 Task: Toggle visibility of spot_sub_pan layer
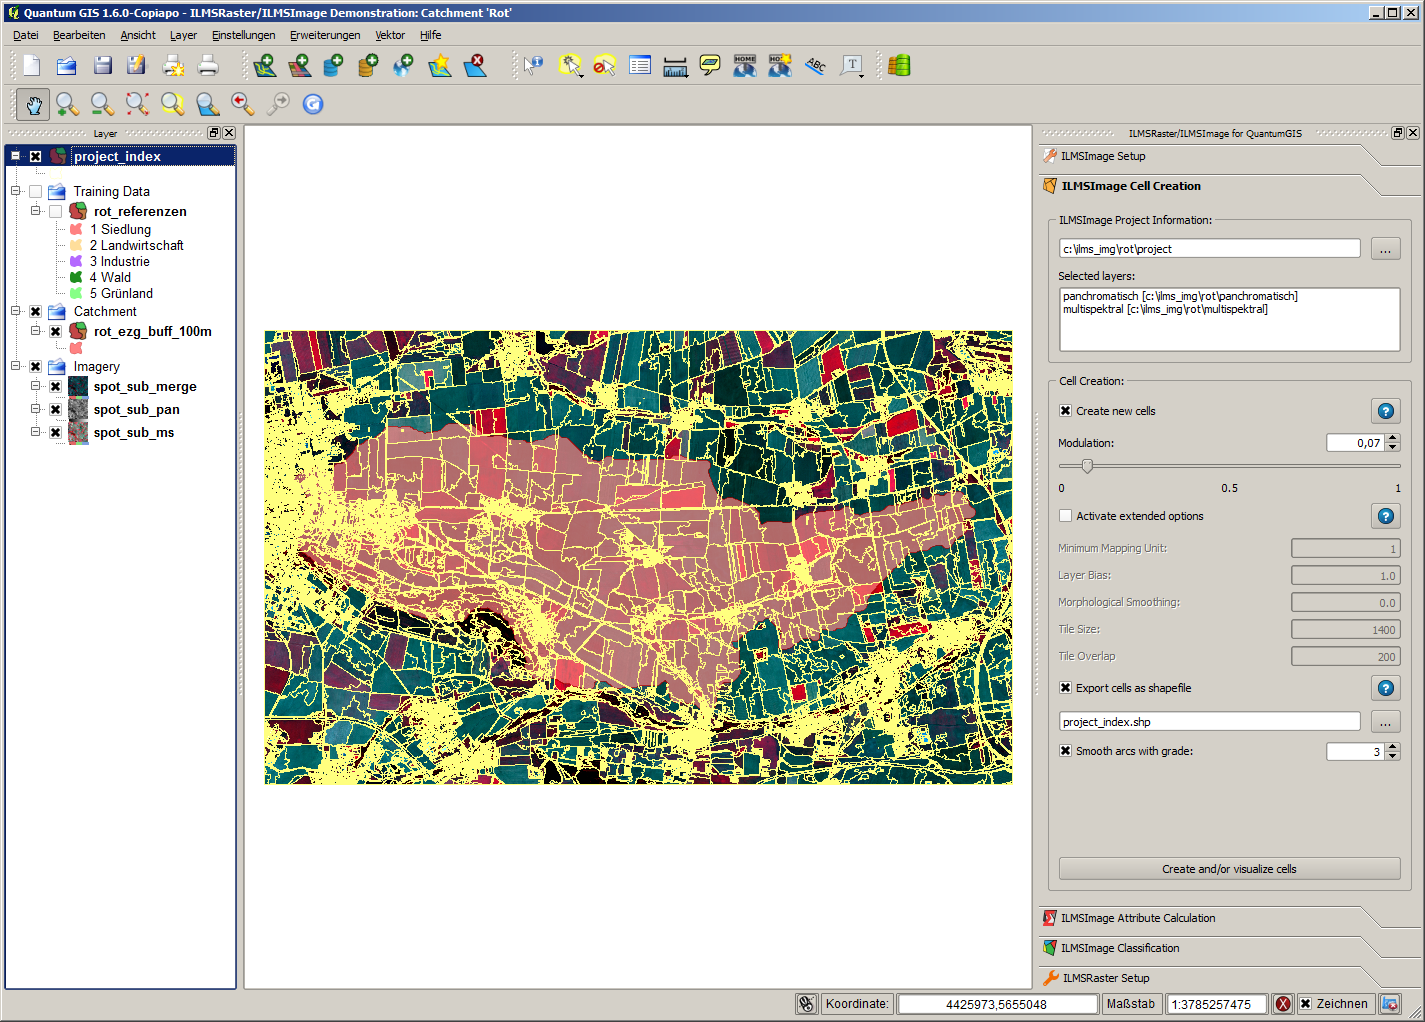click(56, 410)
